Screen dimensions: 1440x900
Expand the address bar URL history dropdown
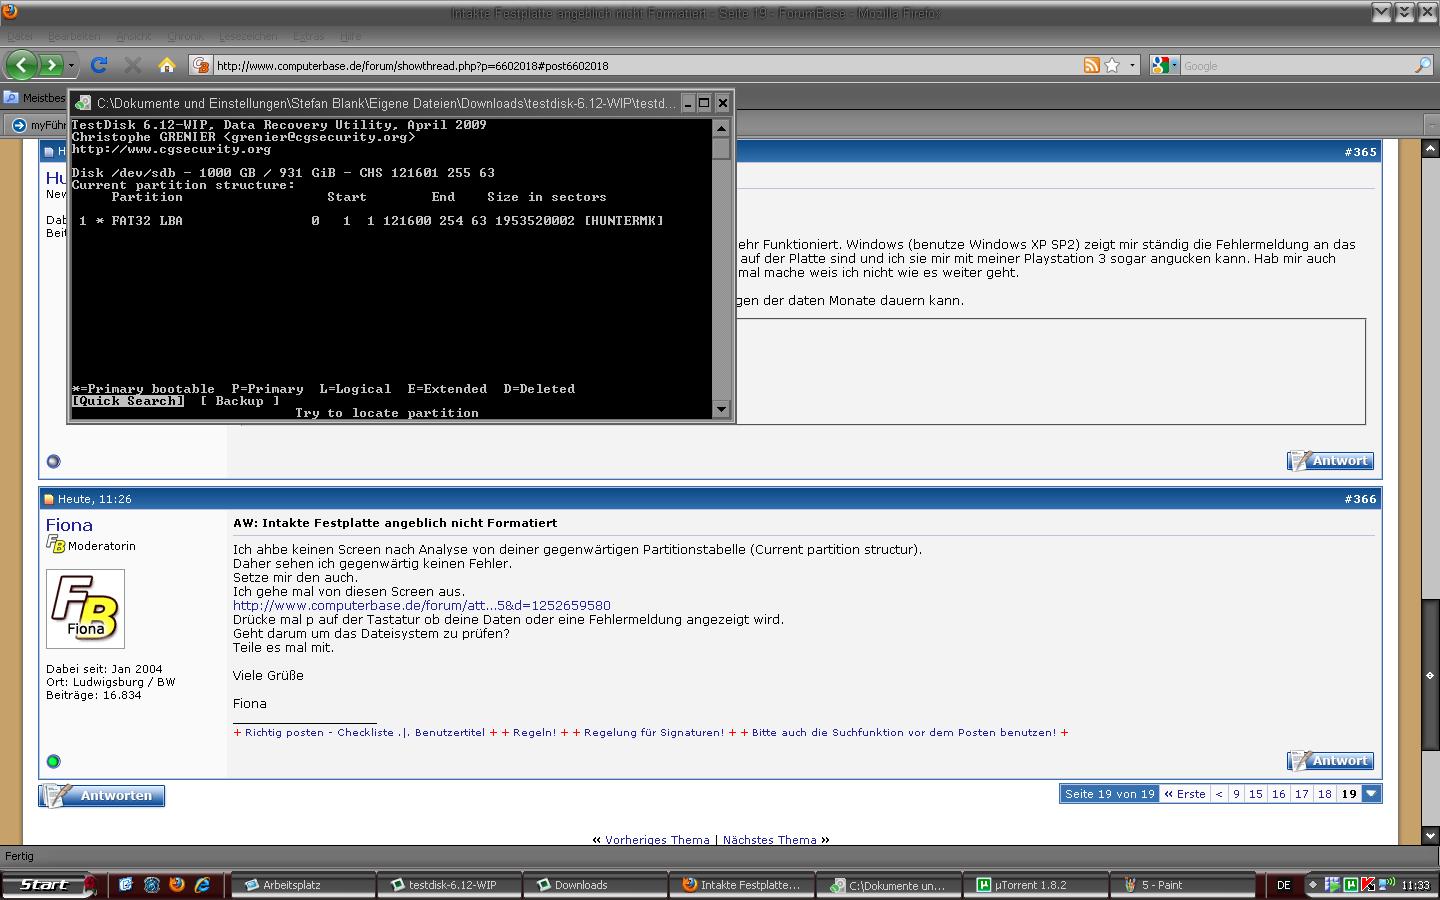[1133, 66]
